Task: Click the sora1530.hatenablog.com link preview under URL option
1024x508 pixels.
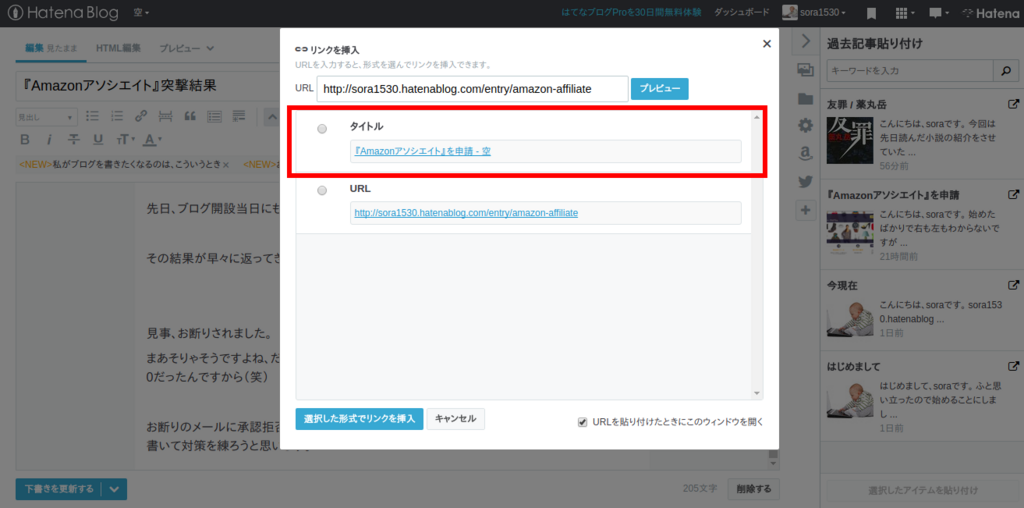Action: pos(466,213)
